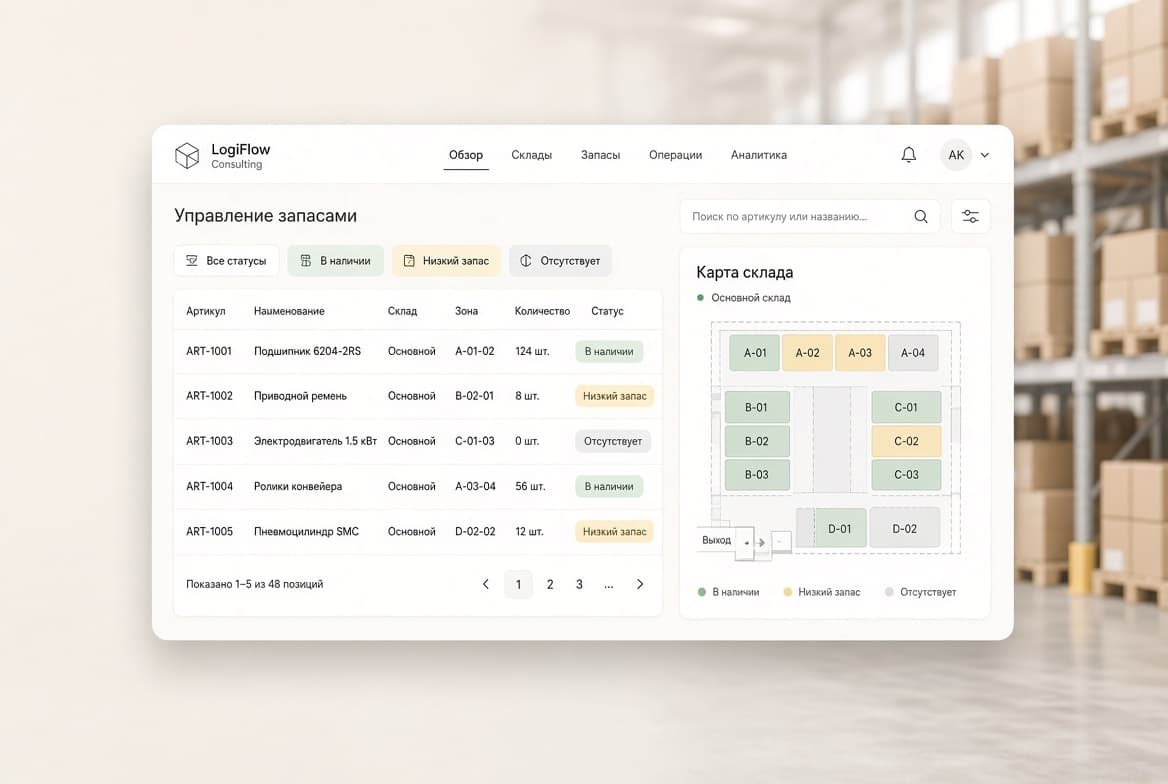Switch to the Обзор tab

(x=466, y=155)
